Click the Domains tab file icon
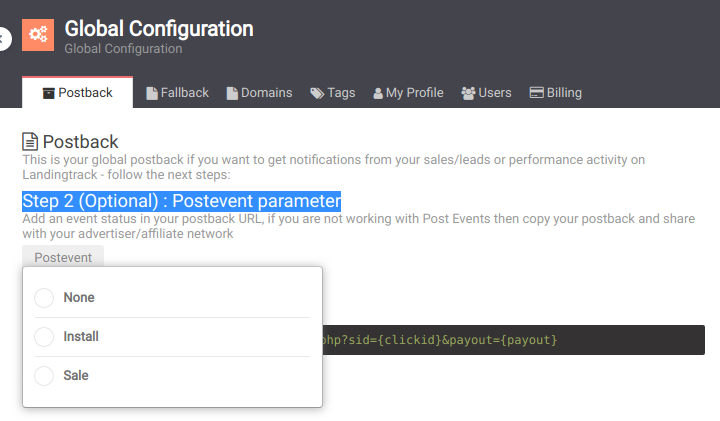Image resolution: width=720 pixels, height=421 pixels. (x=232, y=93)
